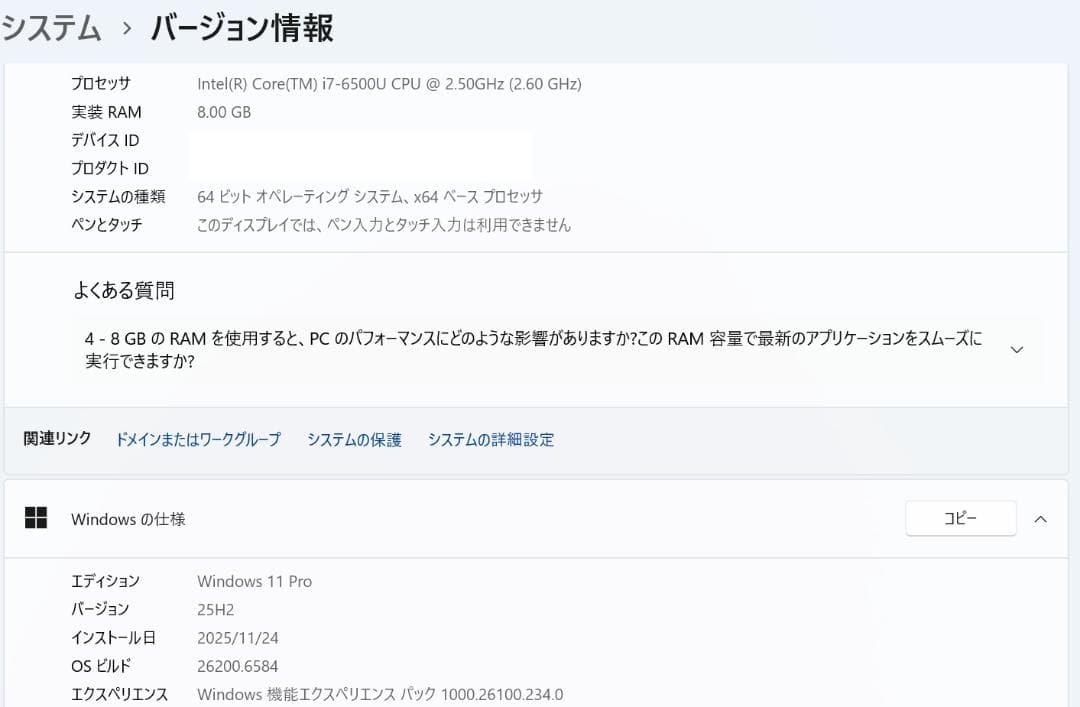Open the ドメインまたはワークグループ link
Image resolution: width=1080 pixels, height=707 pixels.
coord(197,439)
